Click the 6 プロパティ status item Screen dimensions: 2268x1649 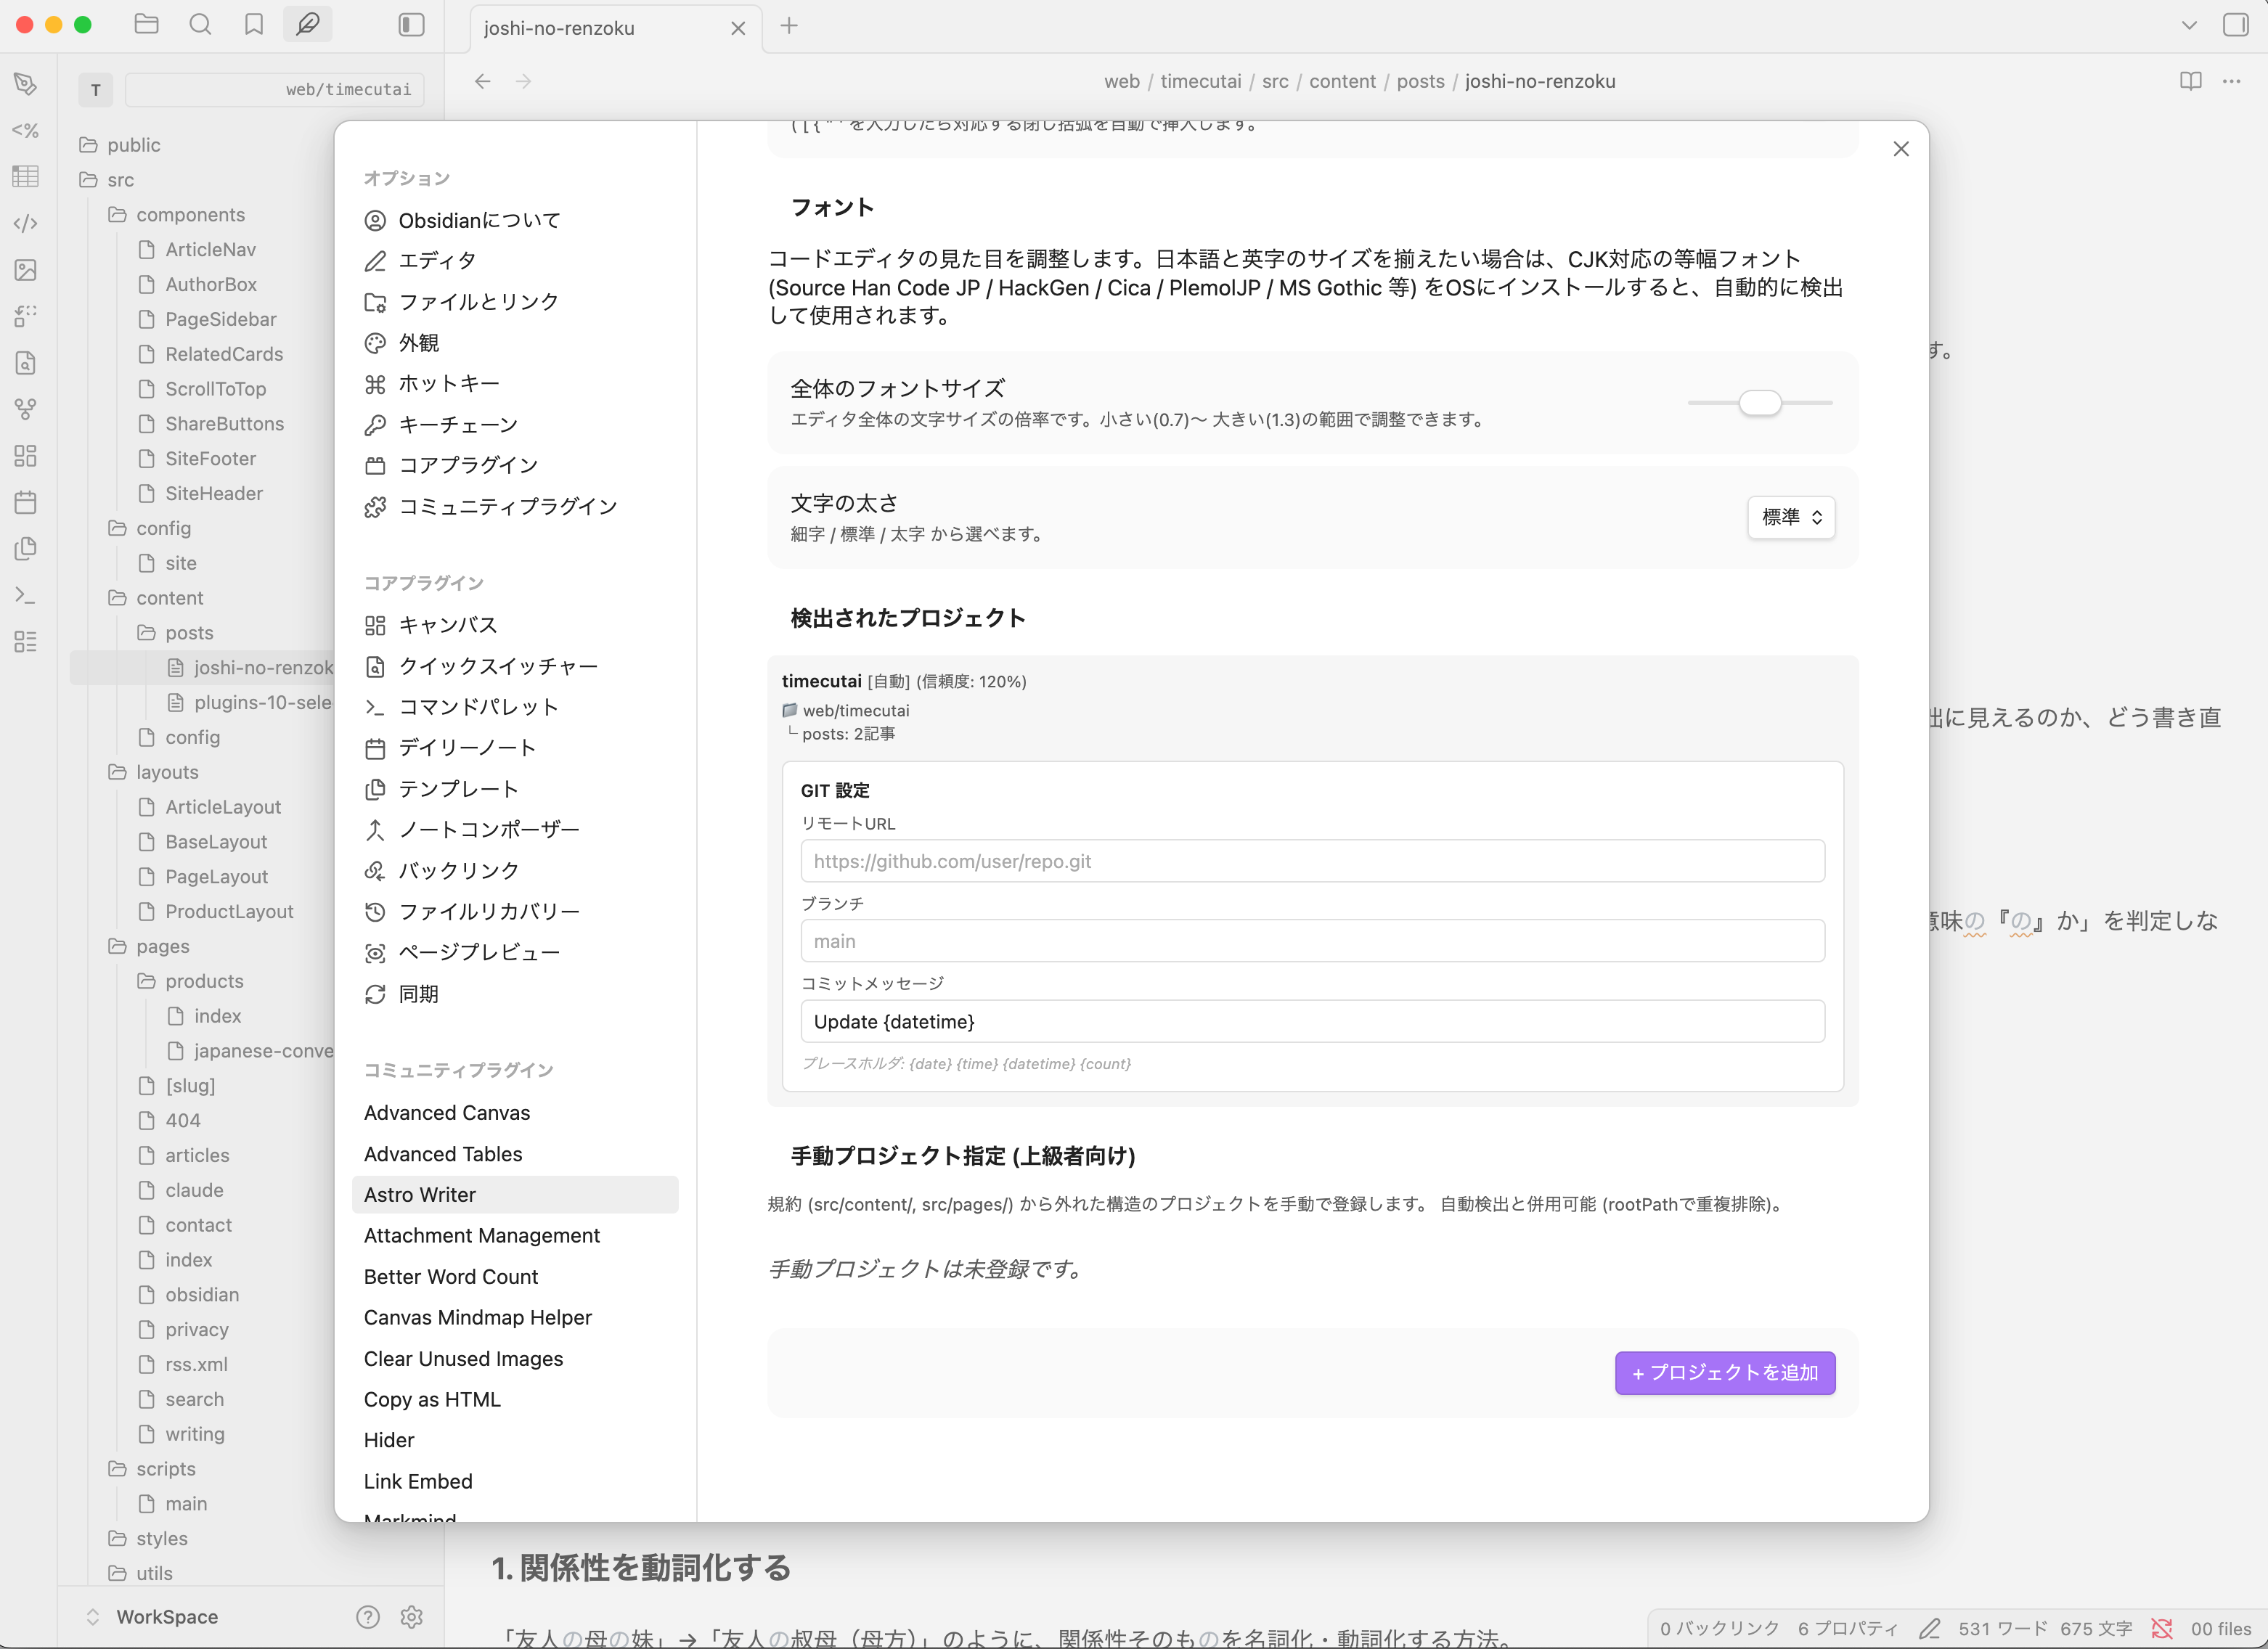coord(1847,1628)
